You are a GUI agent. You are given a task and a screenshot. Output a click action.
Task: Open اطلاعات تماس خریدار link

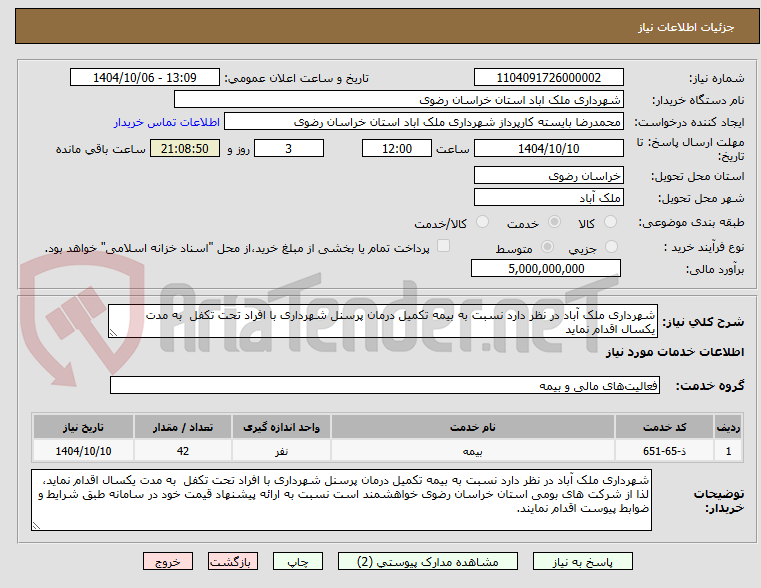click(167, 122)
